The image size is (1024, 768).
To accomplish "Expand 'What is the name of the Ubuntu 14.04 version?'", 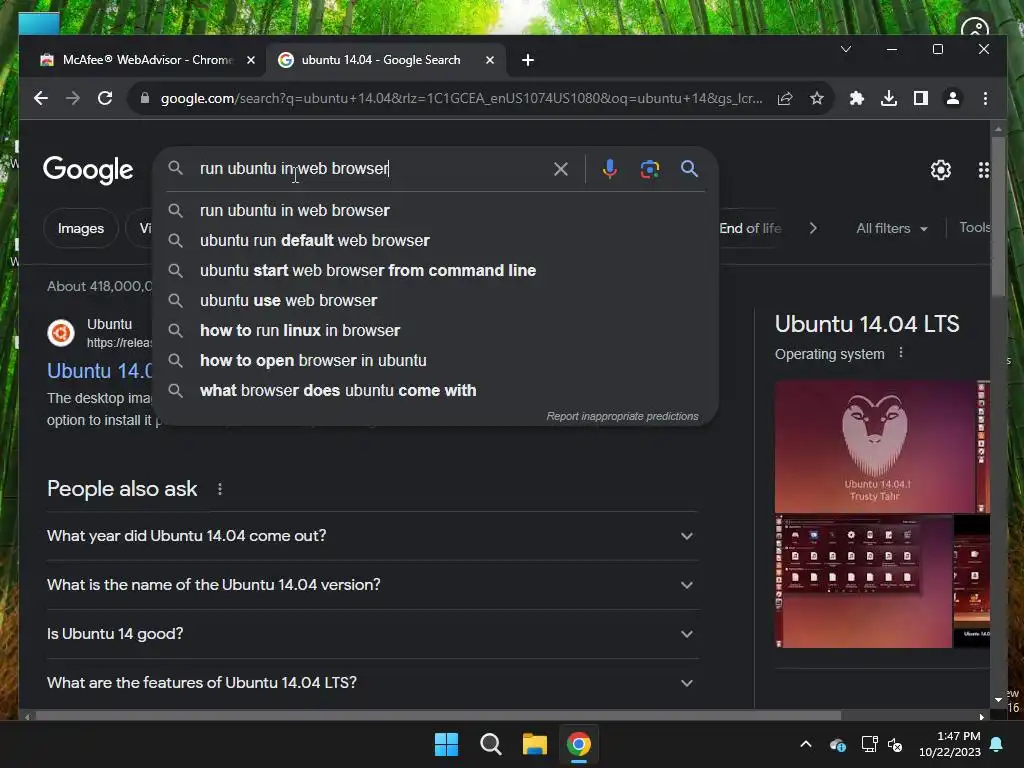I will [372, 585].
